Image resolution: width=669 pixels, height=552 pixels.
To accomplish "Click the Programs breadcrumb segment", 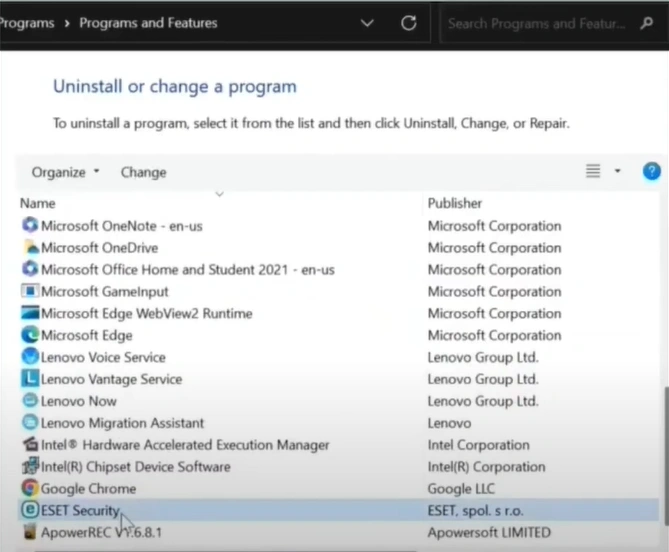I will pyautogui.click(x=26, y=23).
